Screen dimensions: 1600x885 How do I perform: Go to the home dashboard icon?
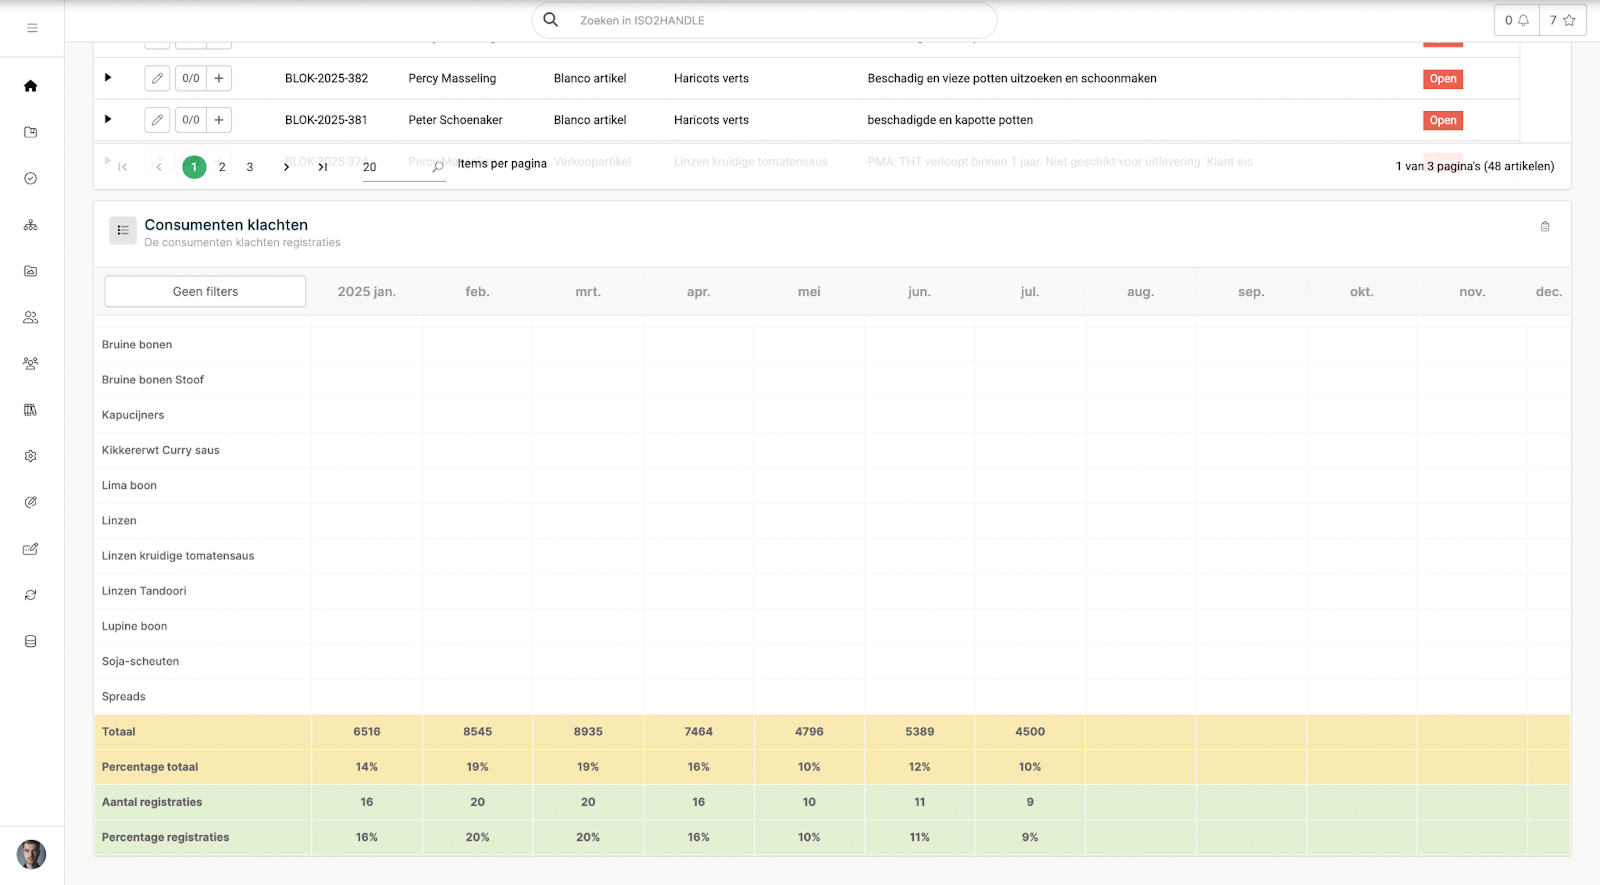click(31, 86)
